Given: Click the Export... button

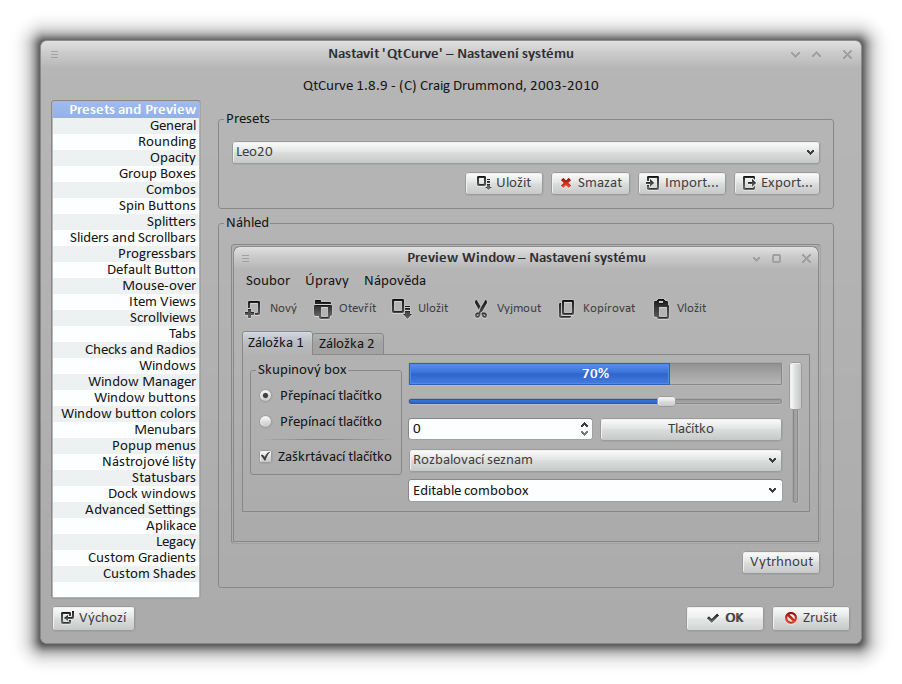Looking at the screenshot, I should pyautogui.click(x=777, y=183).
